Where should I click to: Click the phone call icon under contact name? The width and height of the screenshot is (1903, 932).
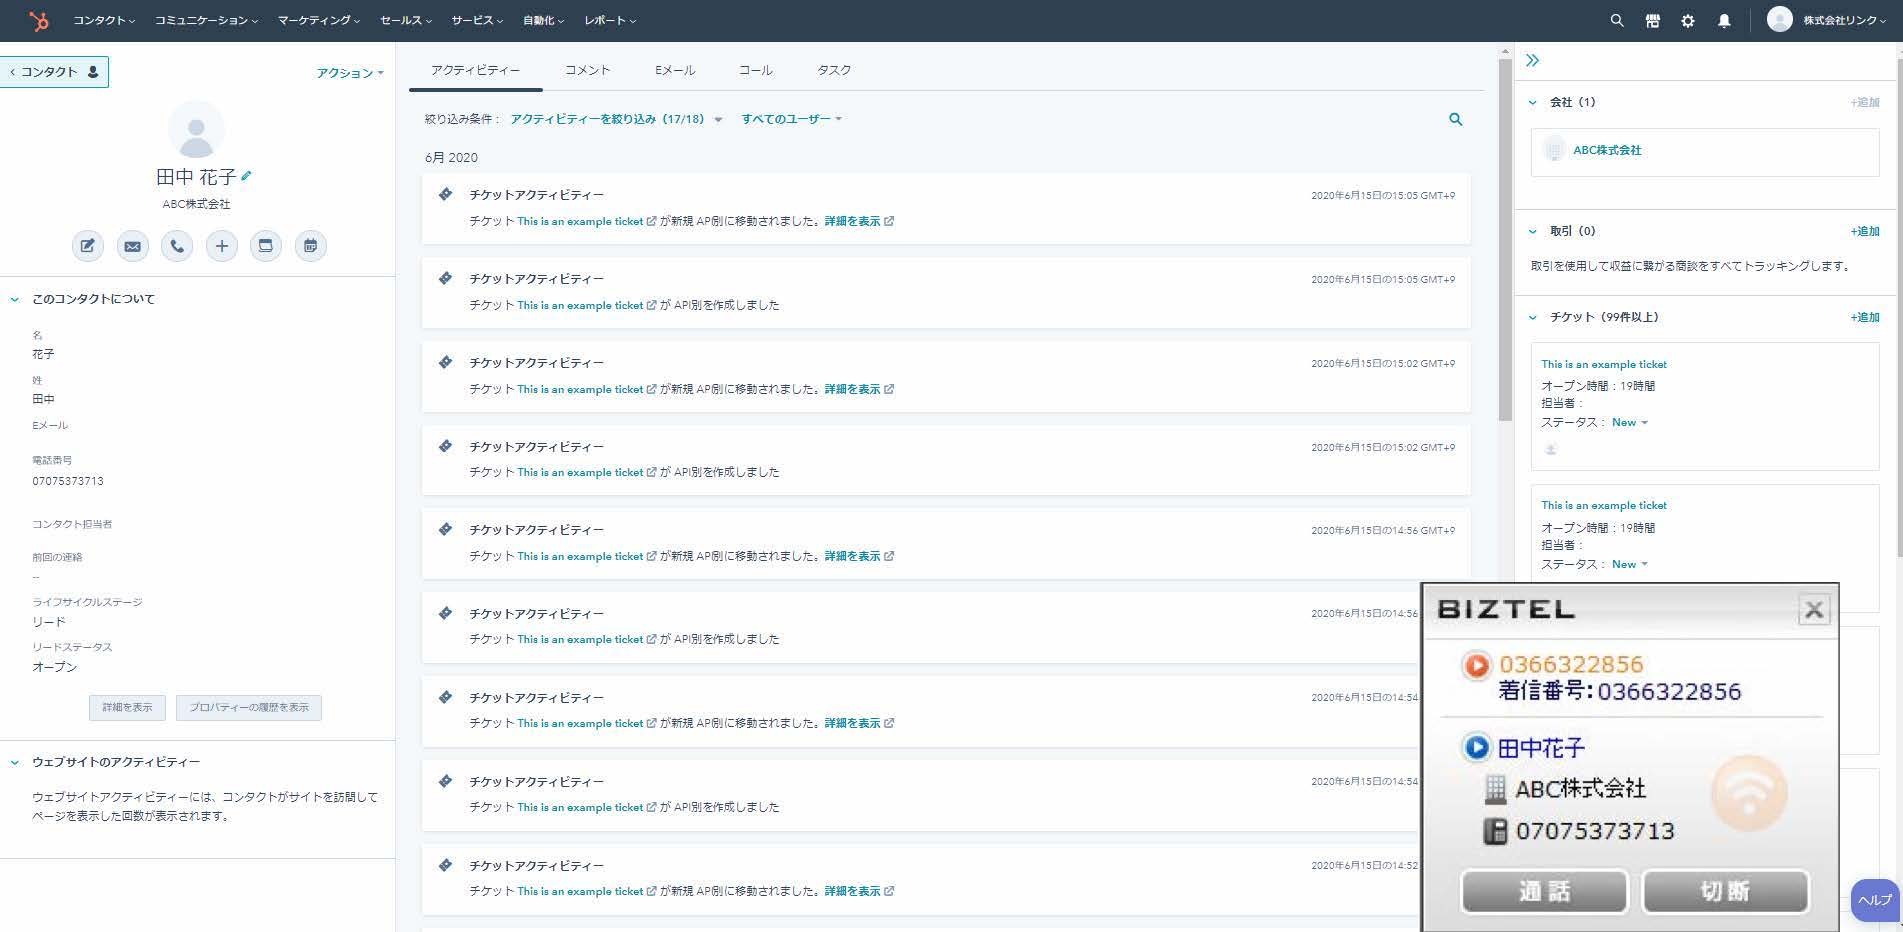pyautogui.click(x=177, y=246)
